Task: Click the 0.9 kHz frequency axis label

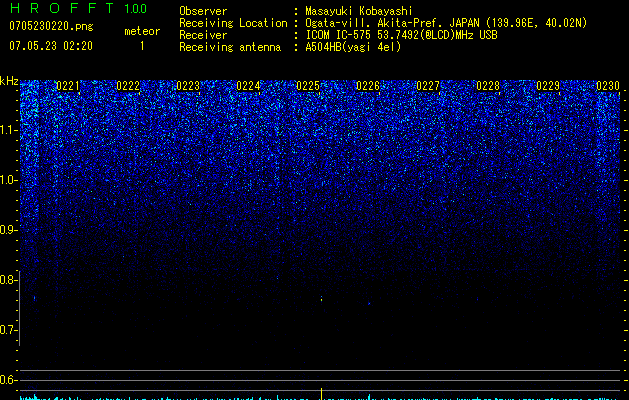Action: point(9,230)
